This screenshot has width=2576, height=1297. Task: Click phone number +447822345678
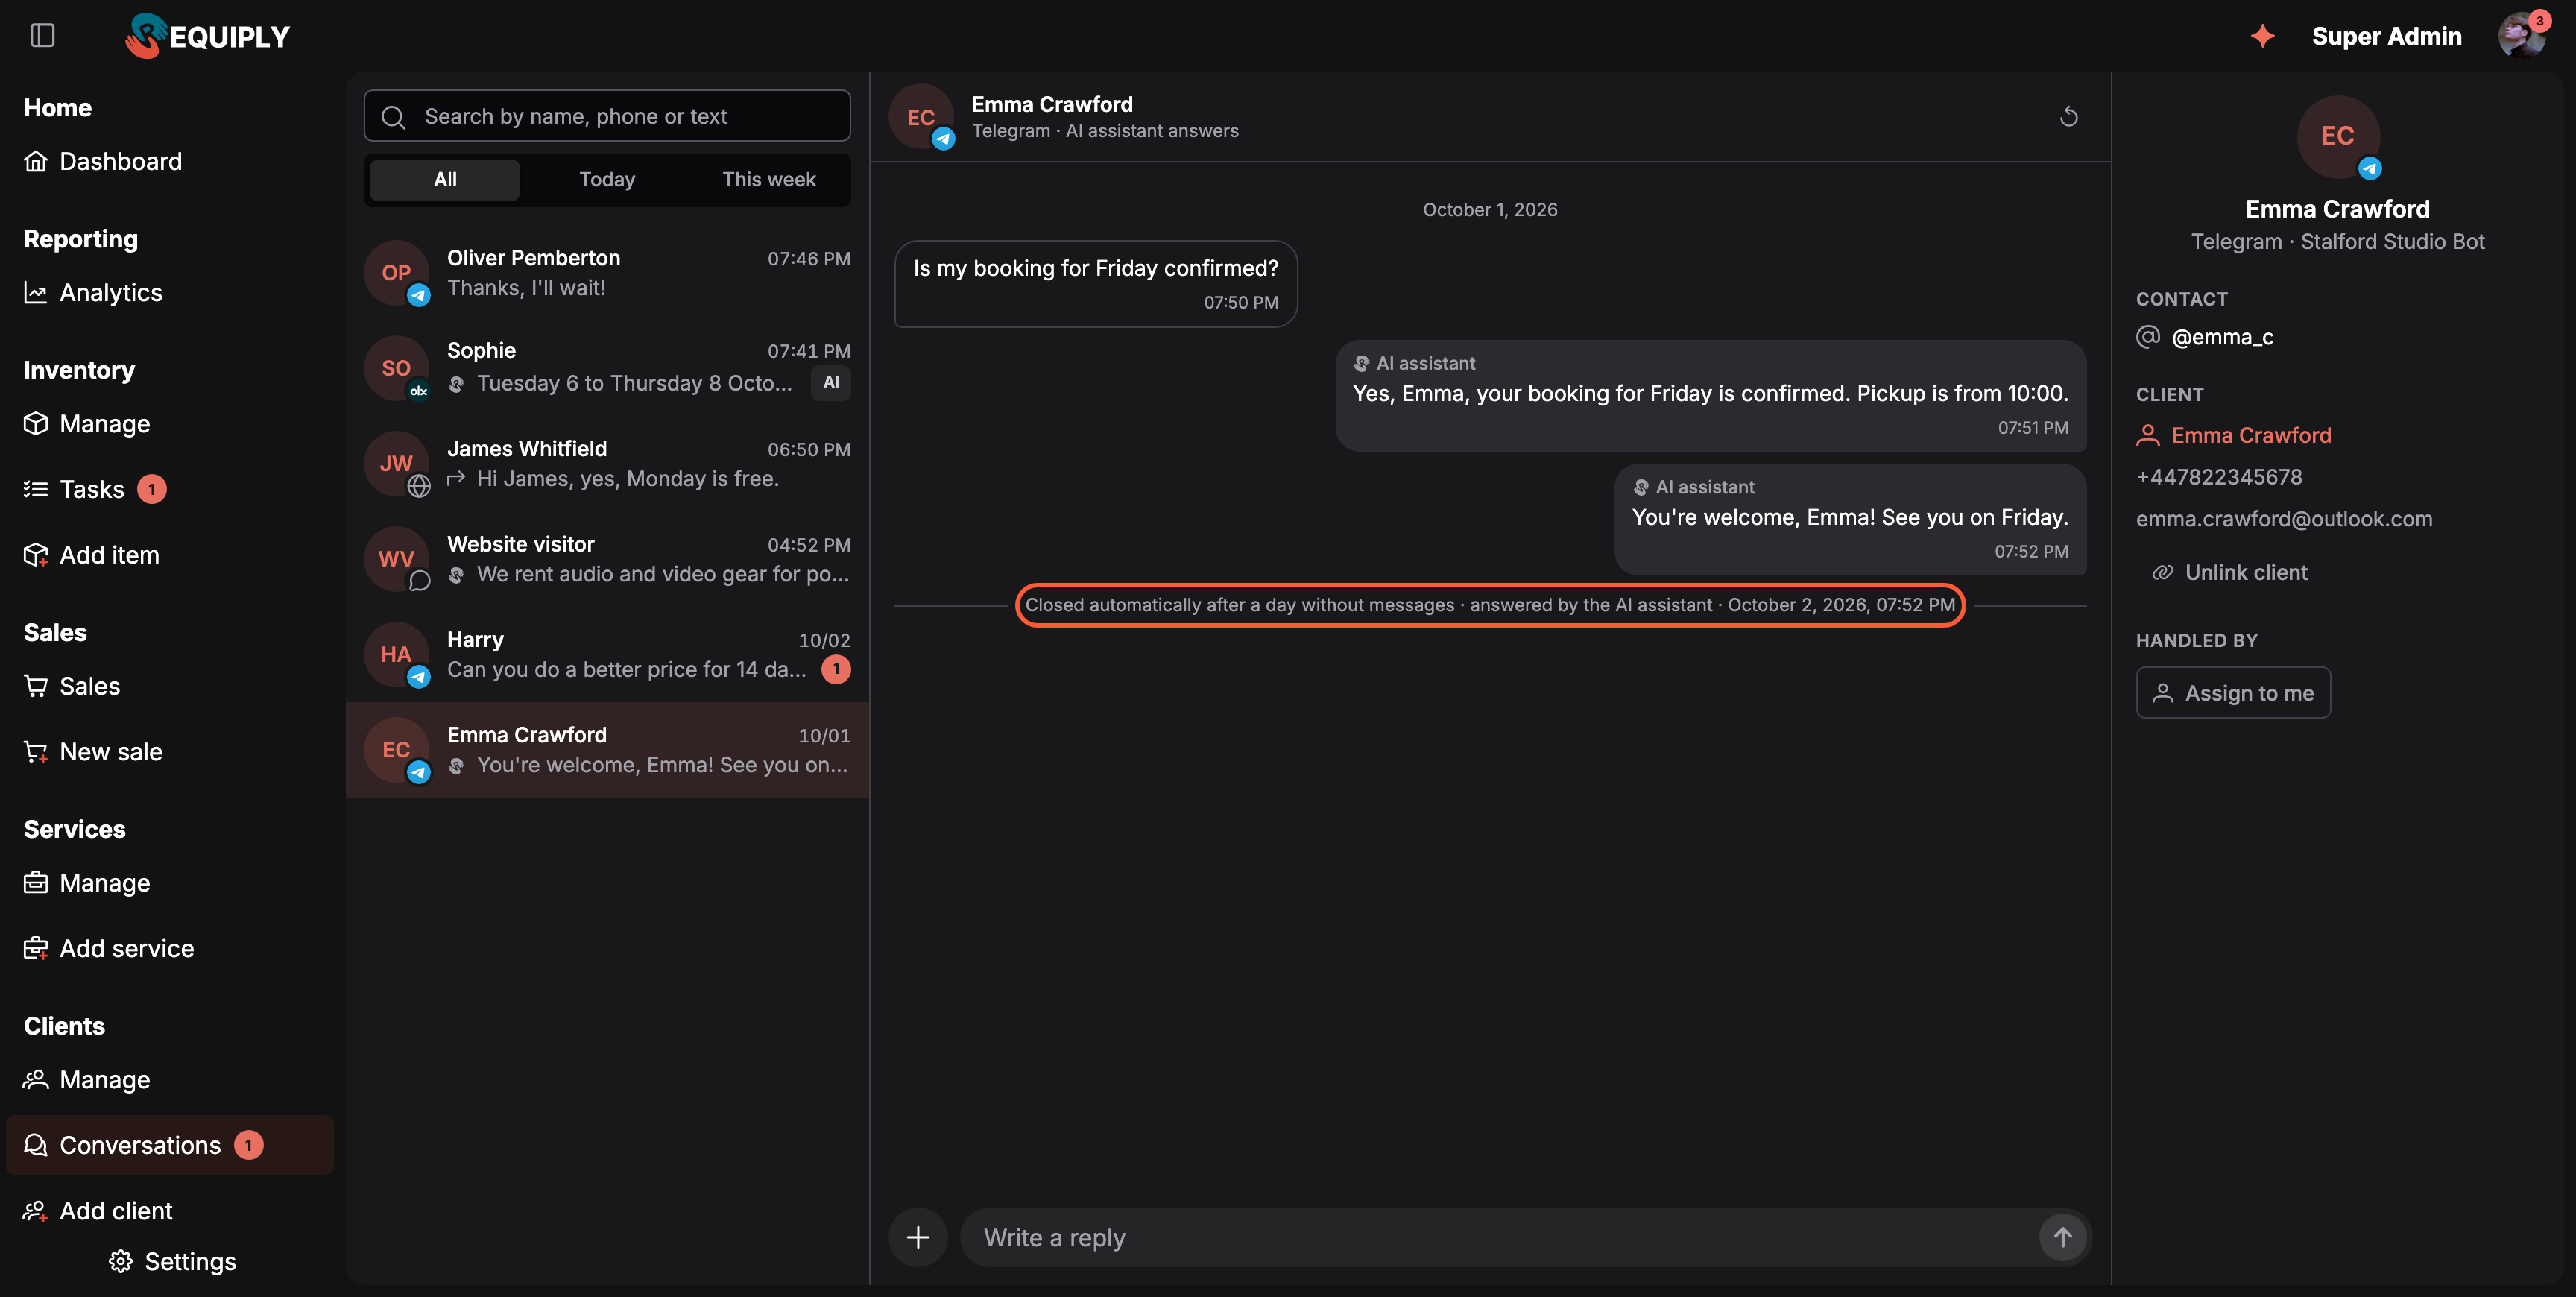tap(2219, 477)
